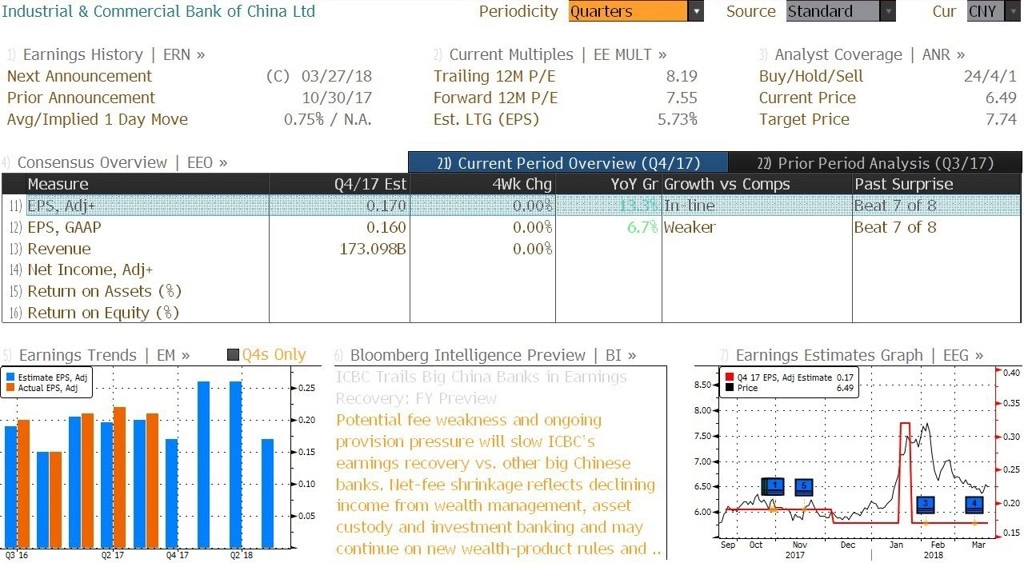Image resolution: width=1024 pixels, height=563 pixels.
Task: Toggle the Q4s Only checkbox
Action: (x=233, y=355)
